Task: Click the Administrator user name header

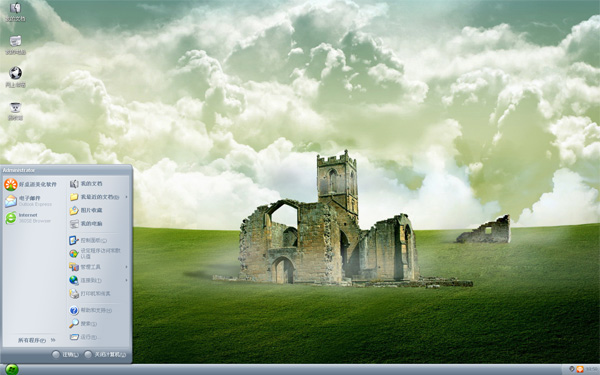Action: click(x=19, y=170)
